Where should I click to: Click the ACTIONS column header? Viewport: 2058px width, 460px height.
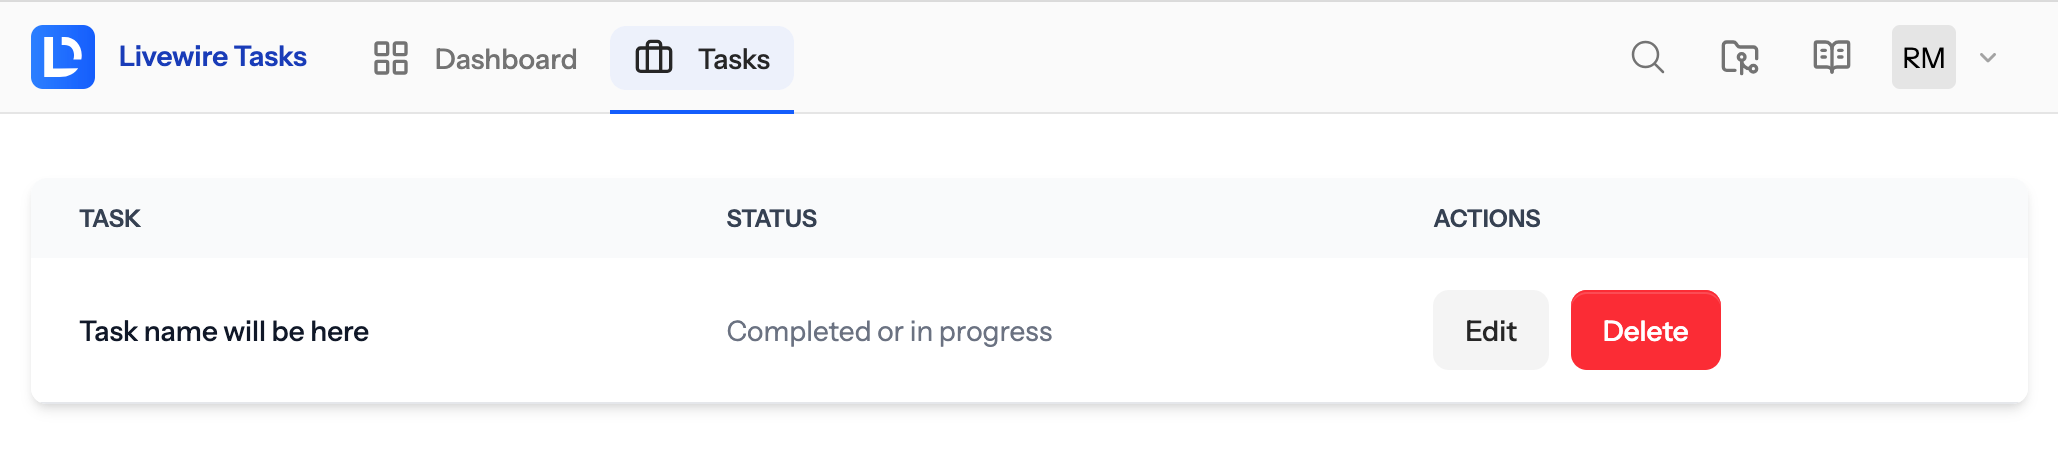pos(1487,218)
